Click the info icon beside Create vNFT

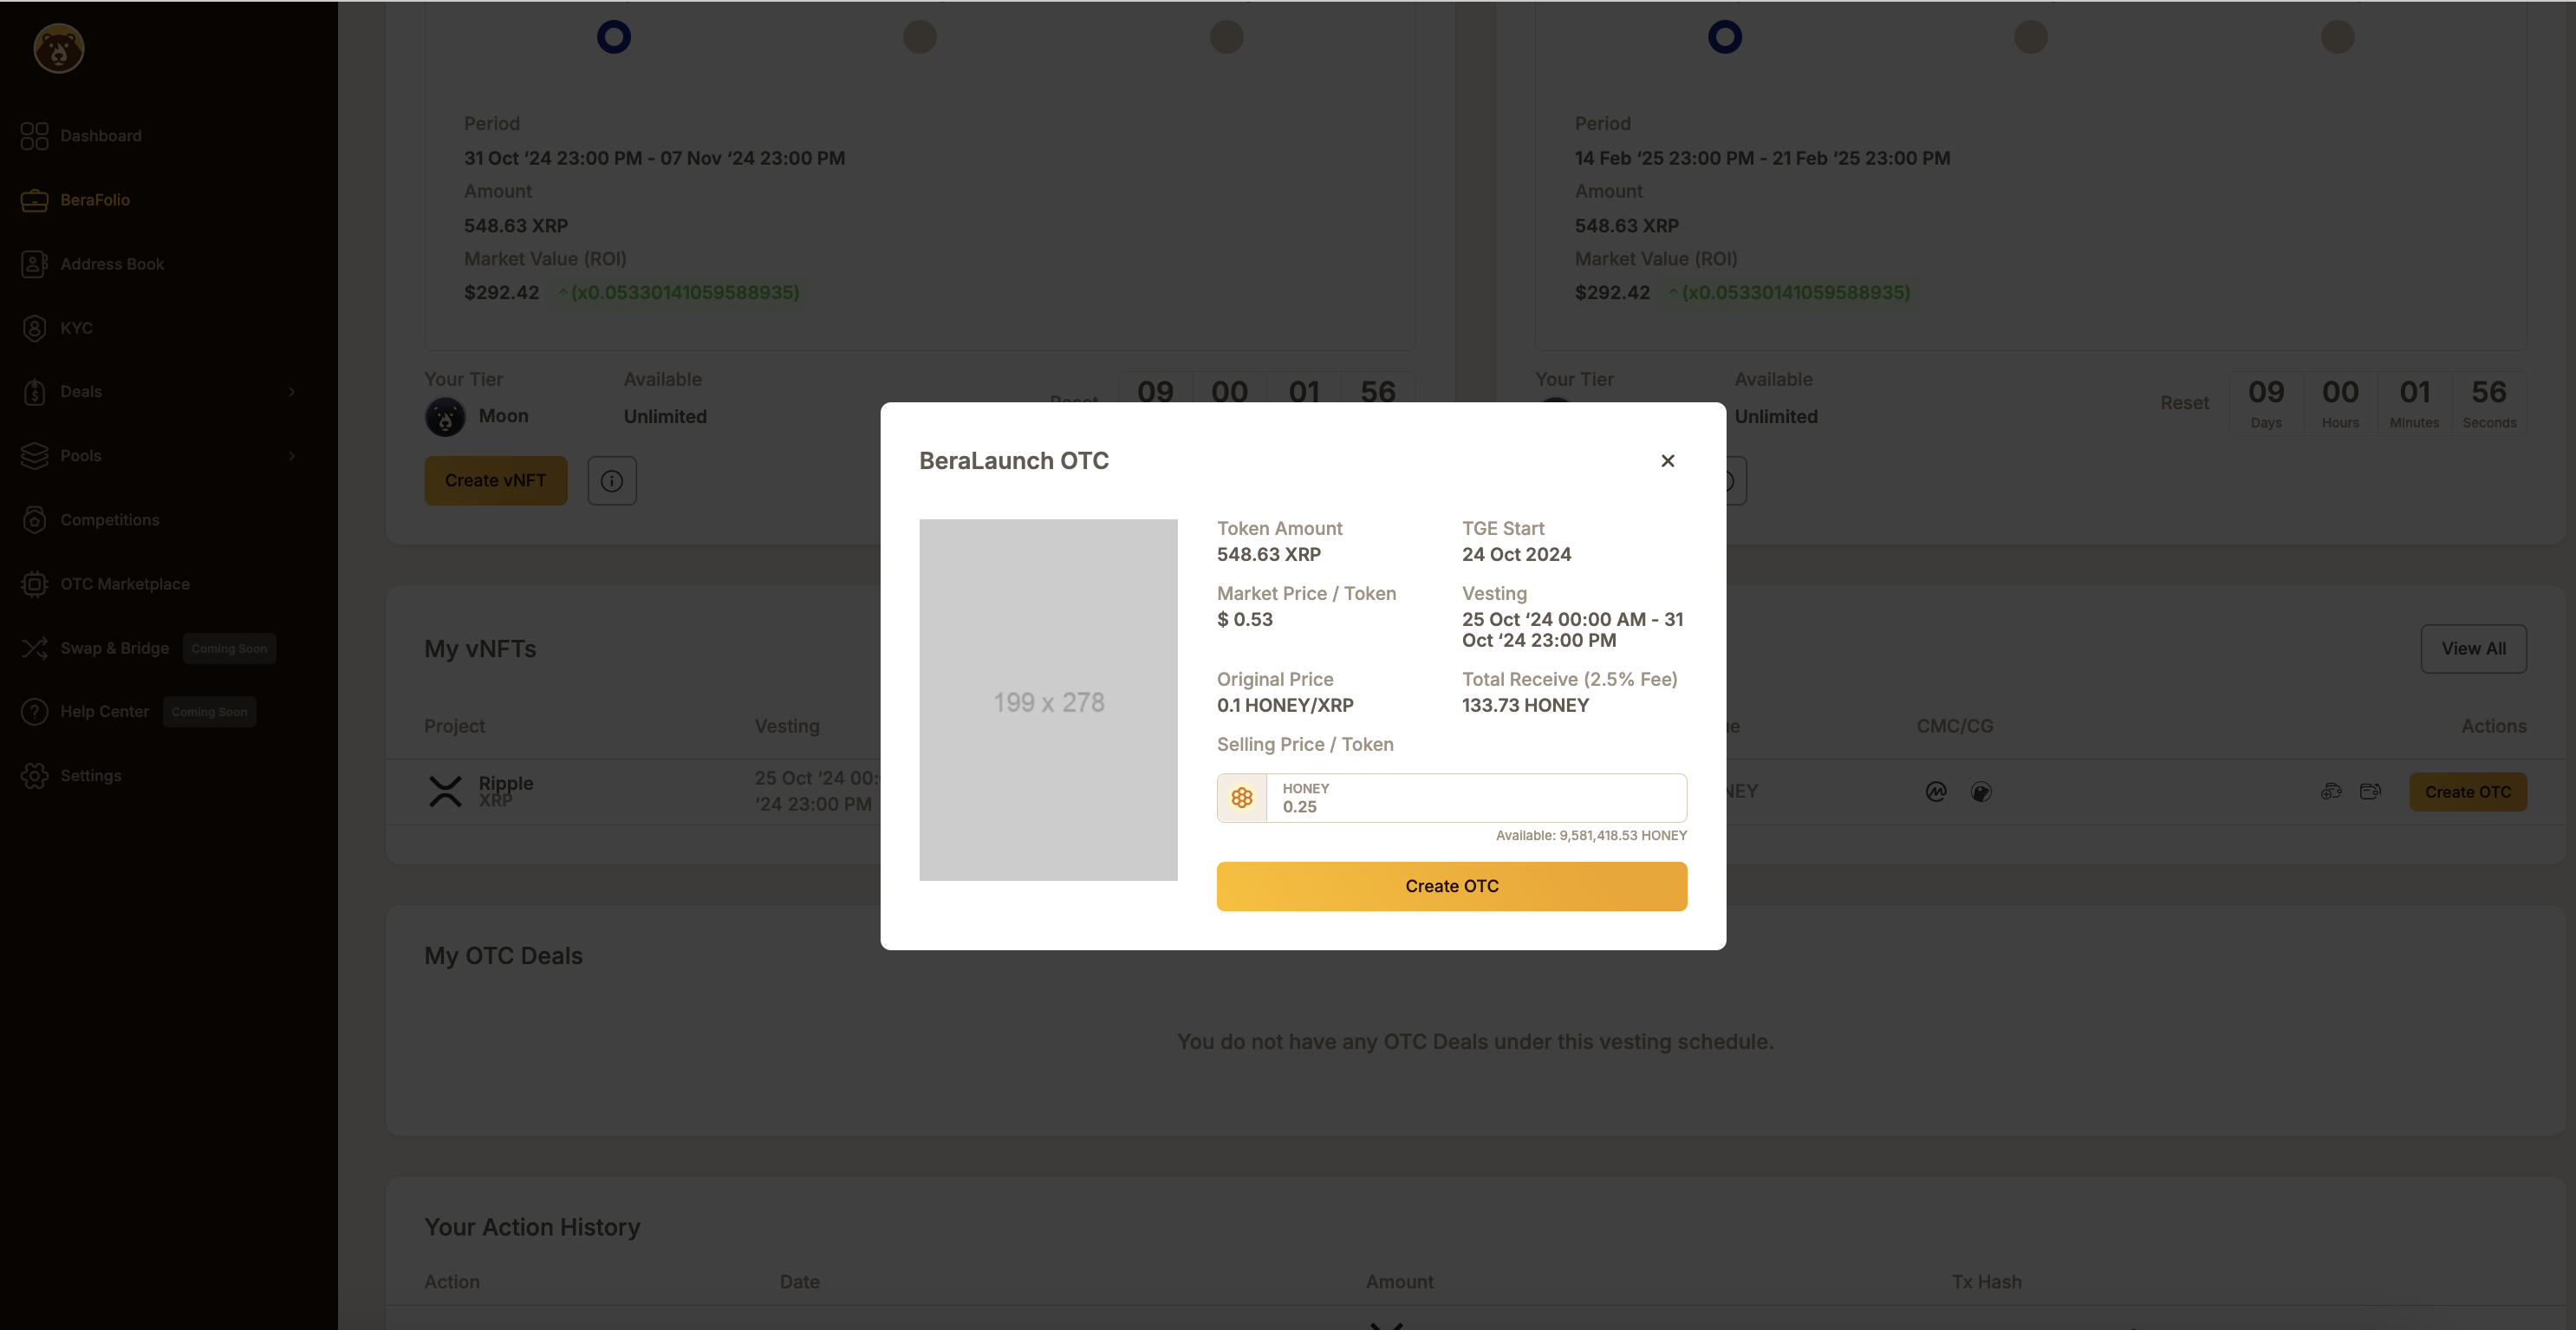(x=612, y=481)
